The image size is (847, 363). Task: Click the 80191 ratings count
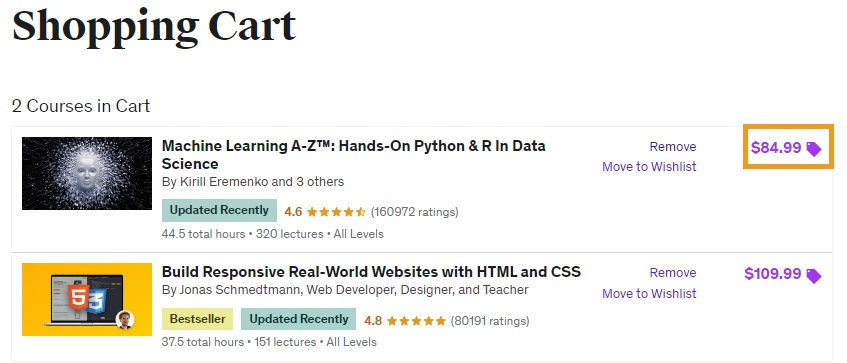490,321
